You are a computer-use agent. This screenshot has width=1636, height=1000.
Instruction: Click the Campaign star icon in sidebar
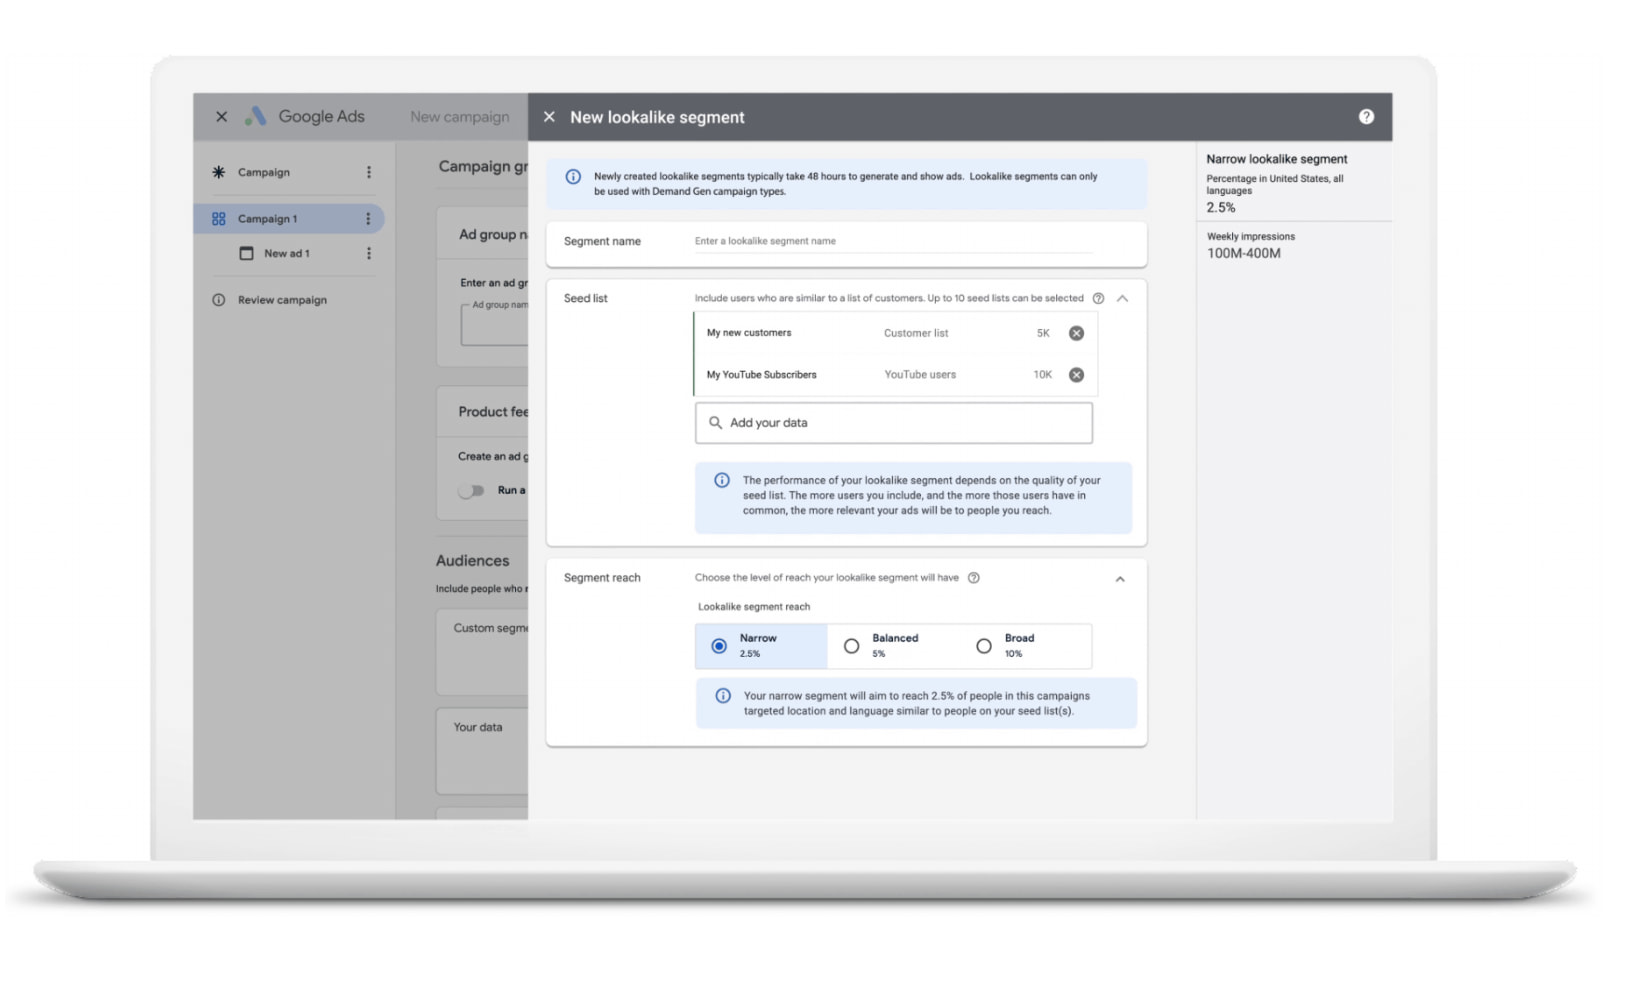219,172
